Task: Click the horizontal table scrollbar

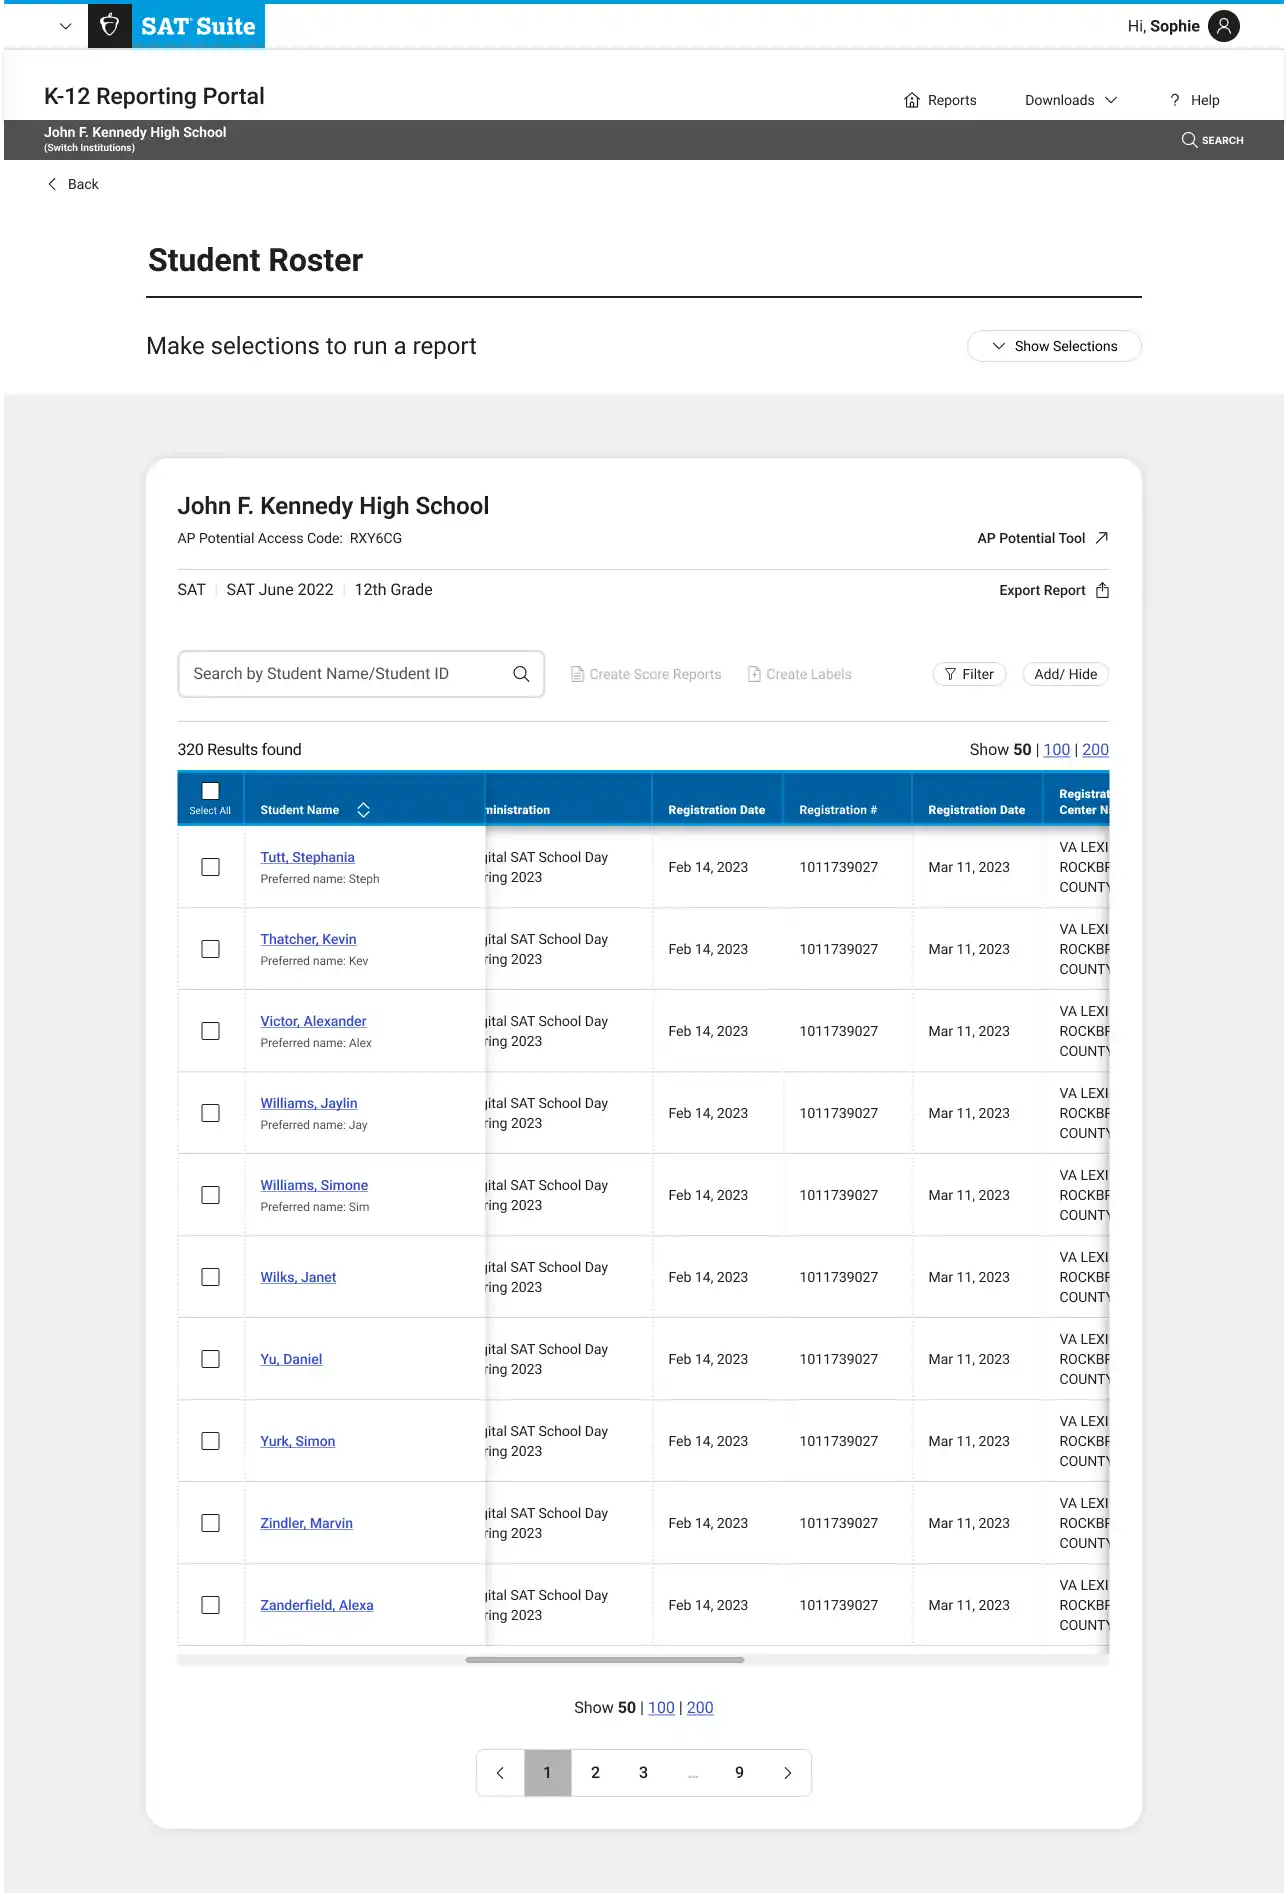Action: pos(605,1660)
